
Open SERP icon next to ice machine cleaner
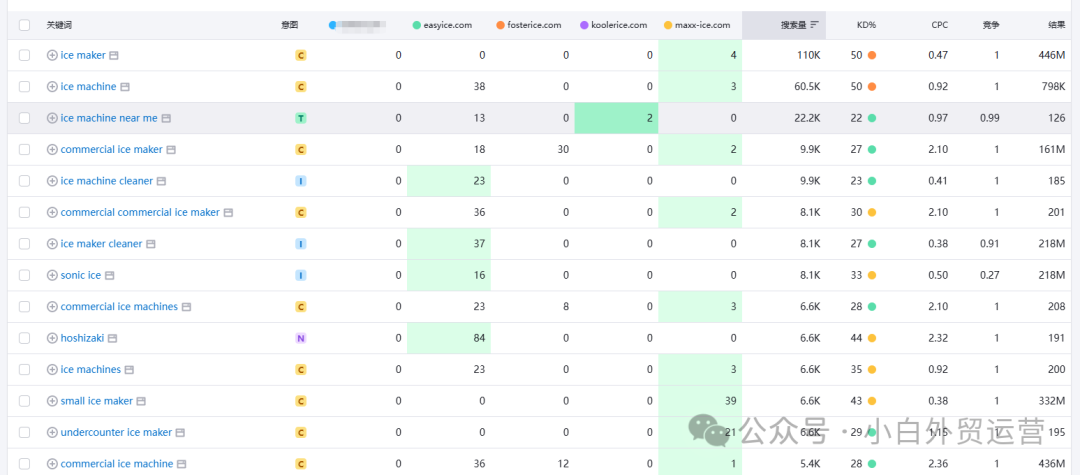(161, 181)
